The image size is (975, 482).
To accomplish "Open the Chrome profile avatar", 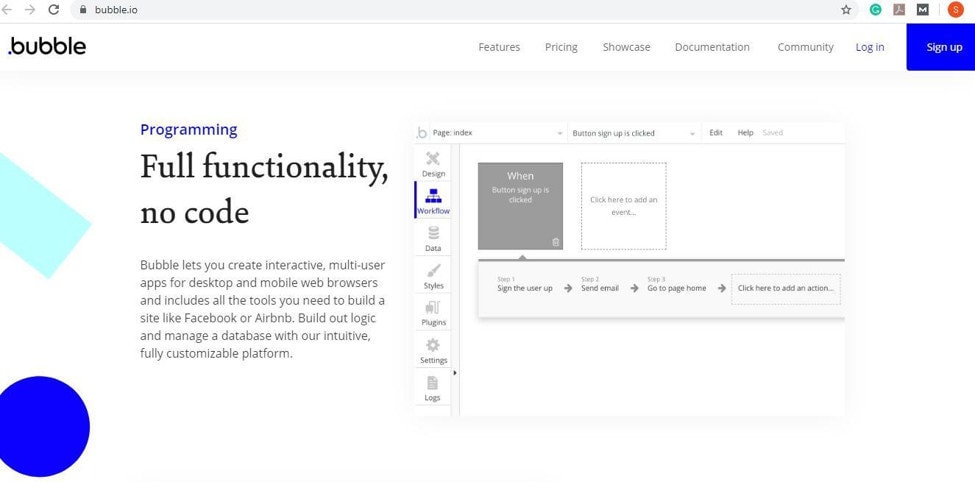I will click(x=955, y=9).
